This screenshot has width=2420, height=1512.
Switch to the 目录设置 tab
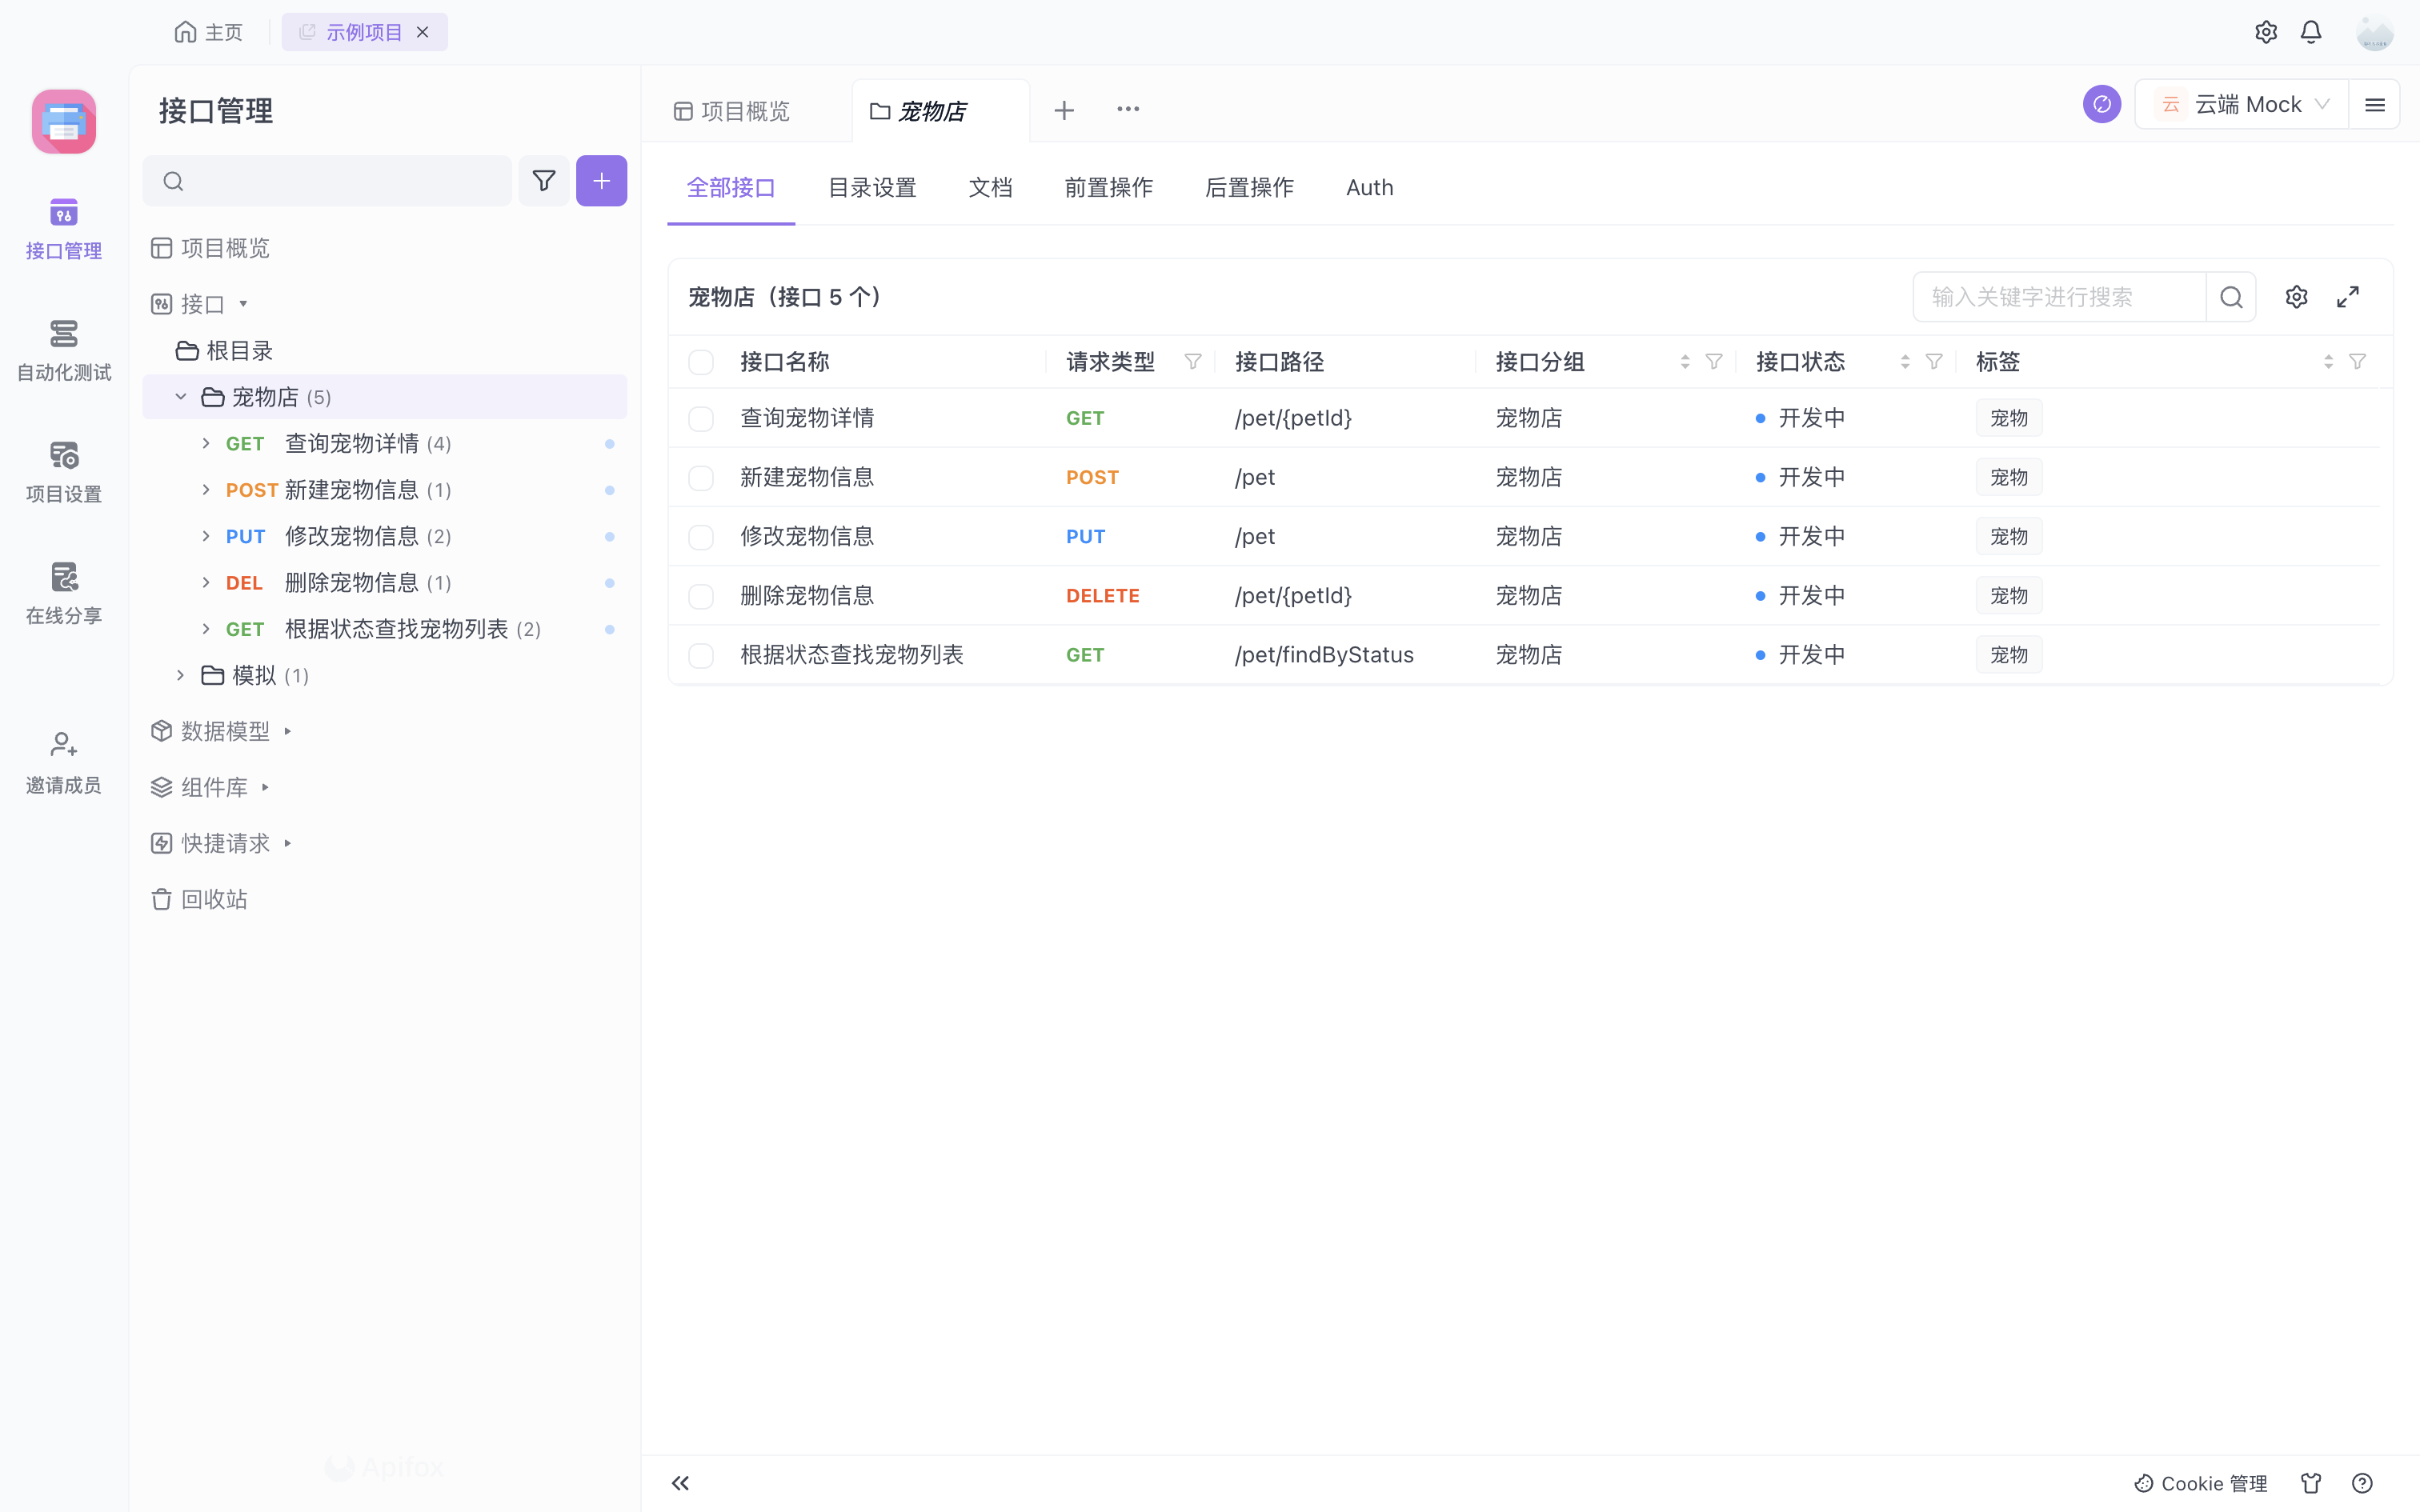pos(871,188)
